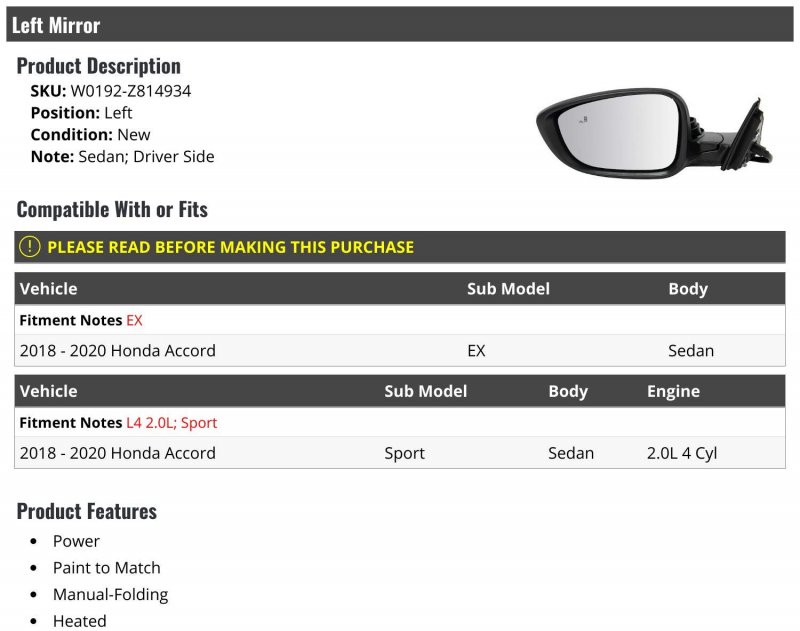The height and width of the screenshot is (631, 800).
Task: Select the "2.0L 4 Cyl" engine cell
Action: coord(682,453)
